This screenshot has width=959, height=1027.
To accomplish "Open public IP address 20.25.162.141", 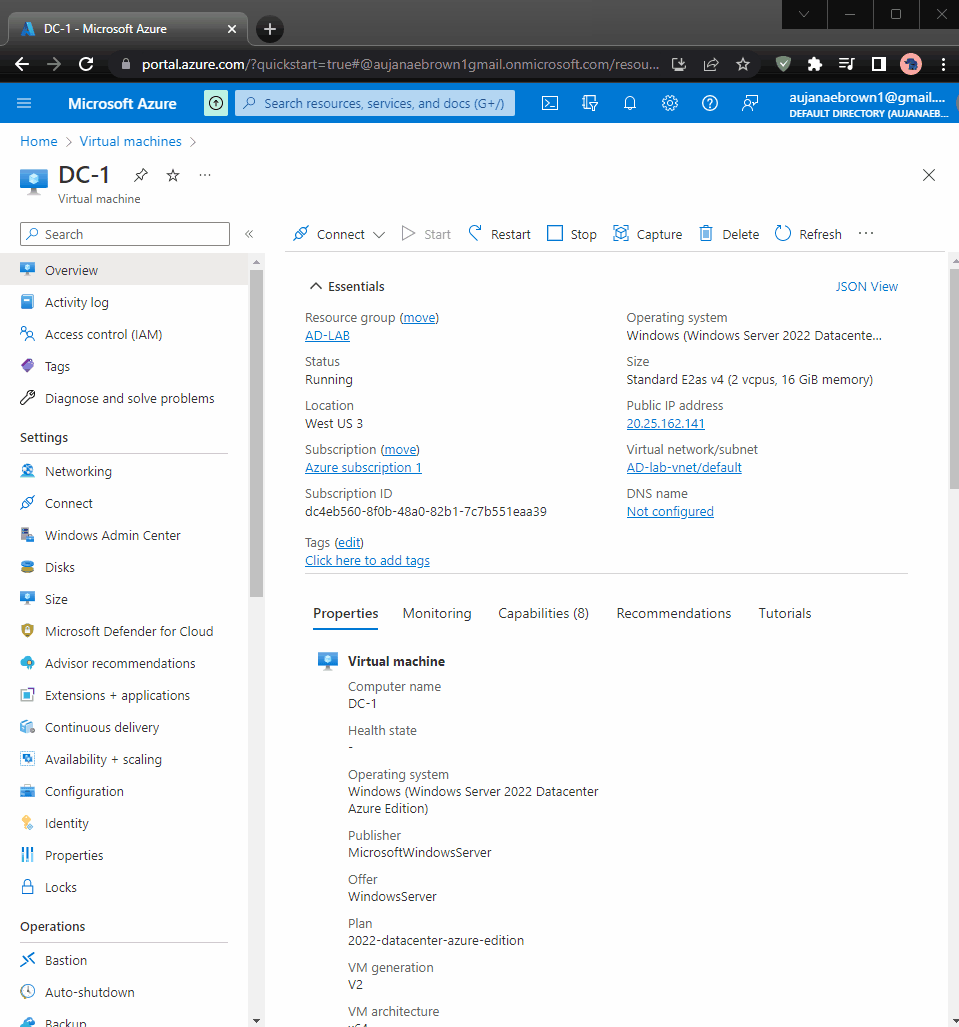I will coord(665,424).
